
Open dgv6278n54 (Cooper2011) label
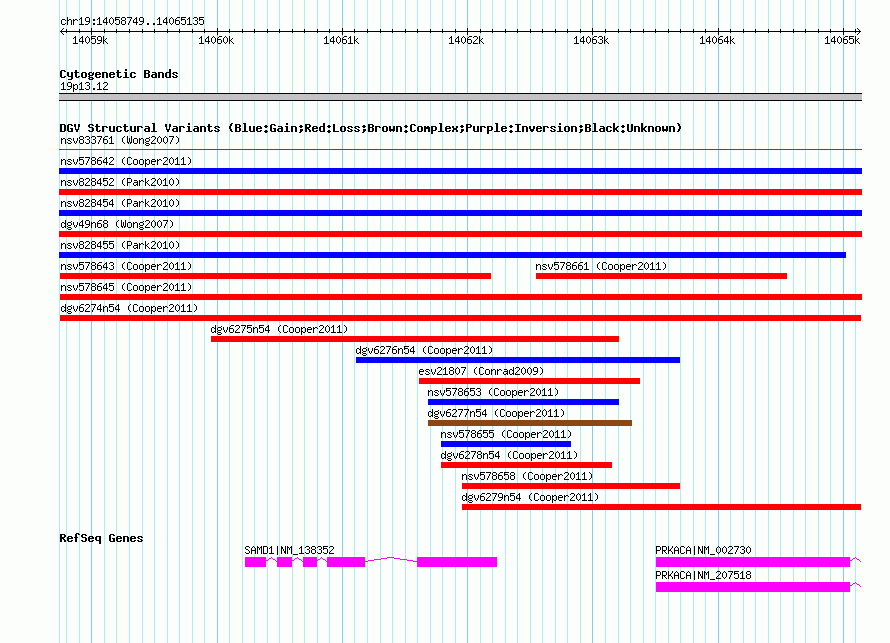pyautogui.click(x=509, y=455)
